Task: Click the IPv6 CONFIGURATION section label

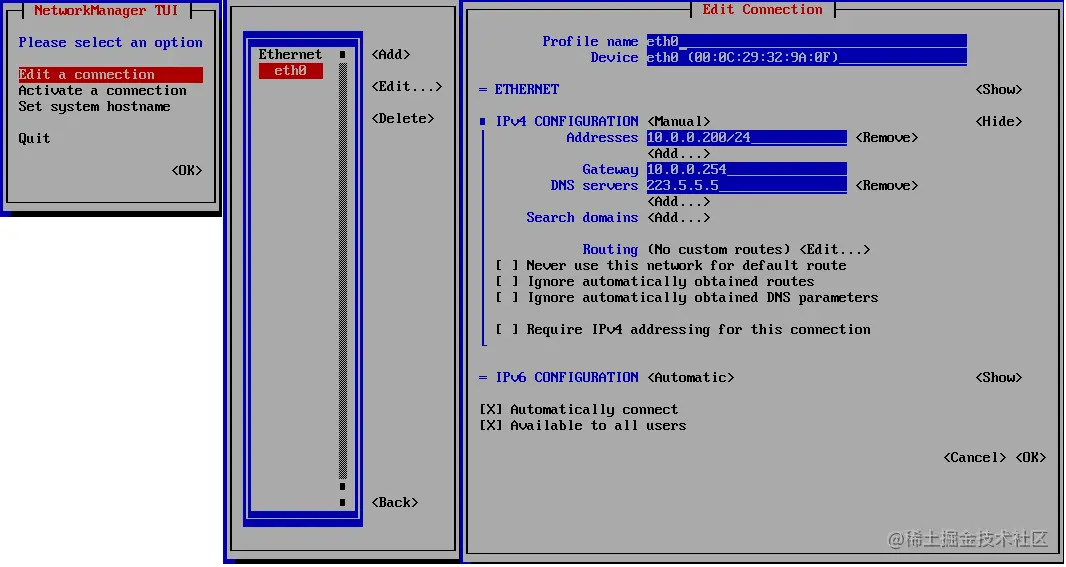Action: point(567,377)
